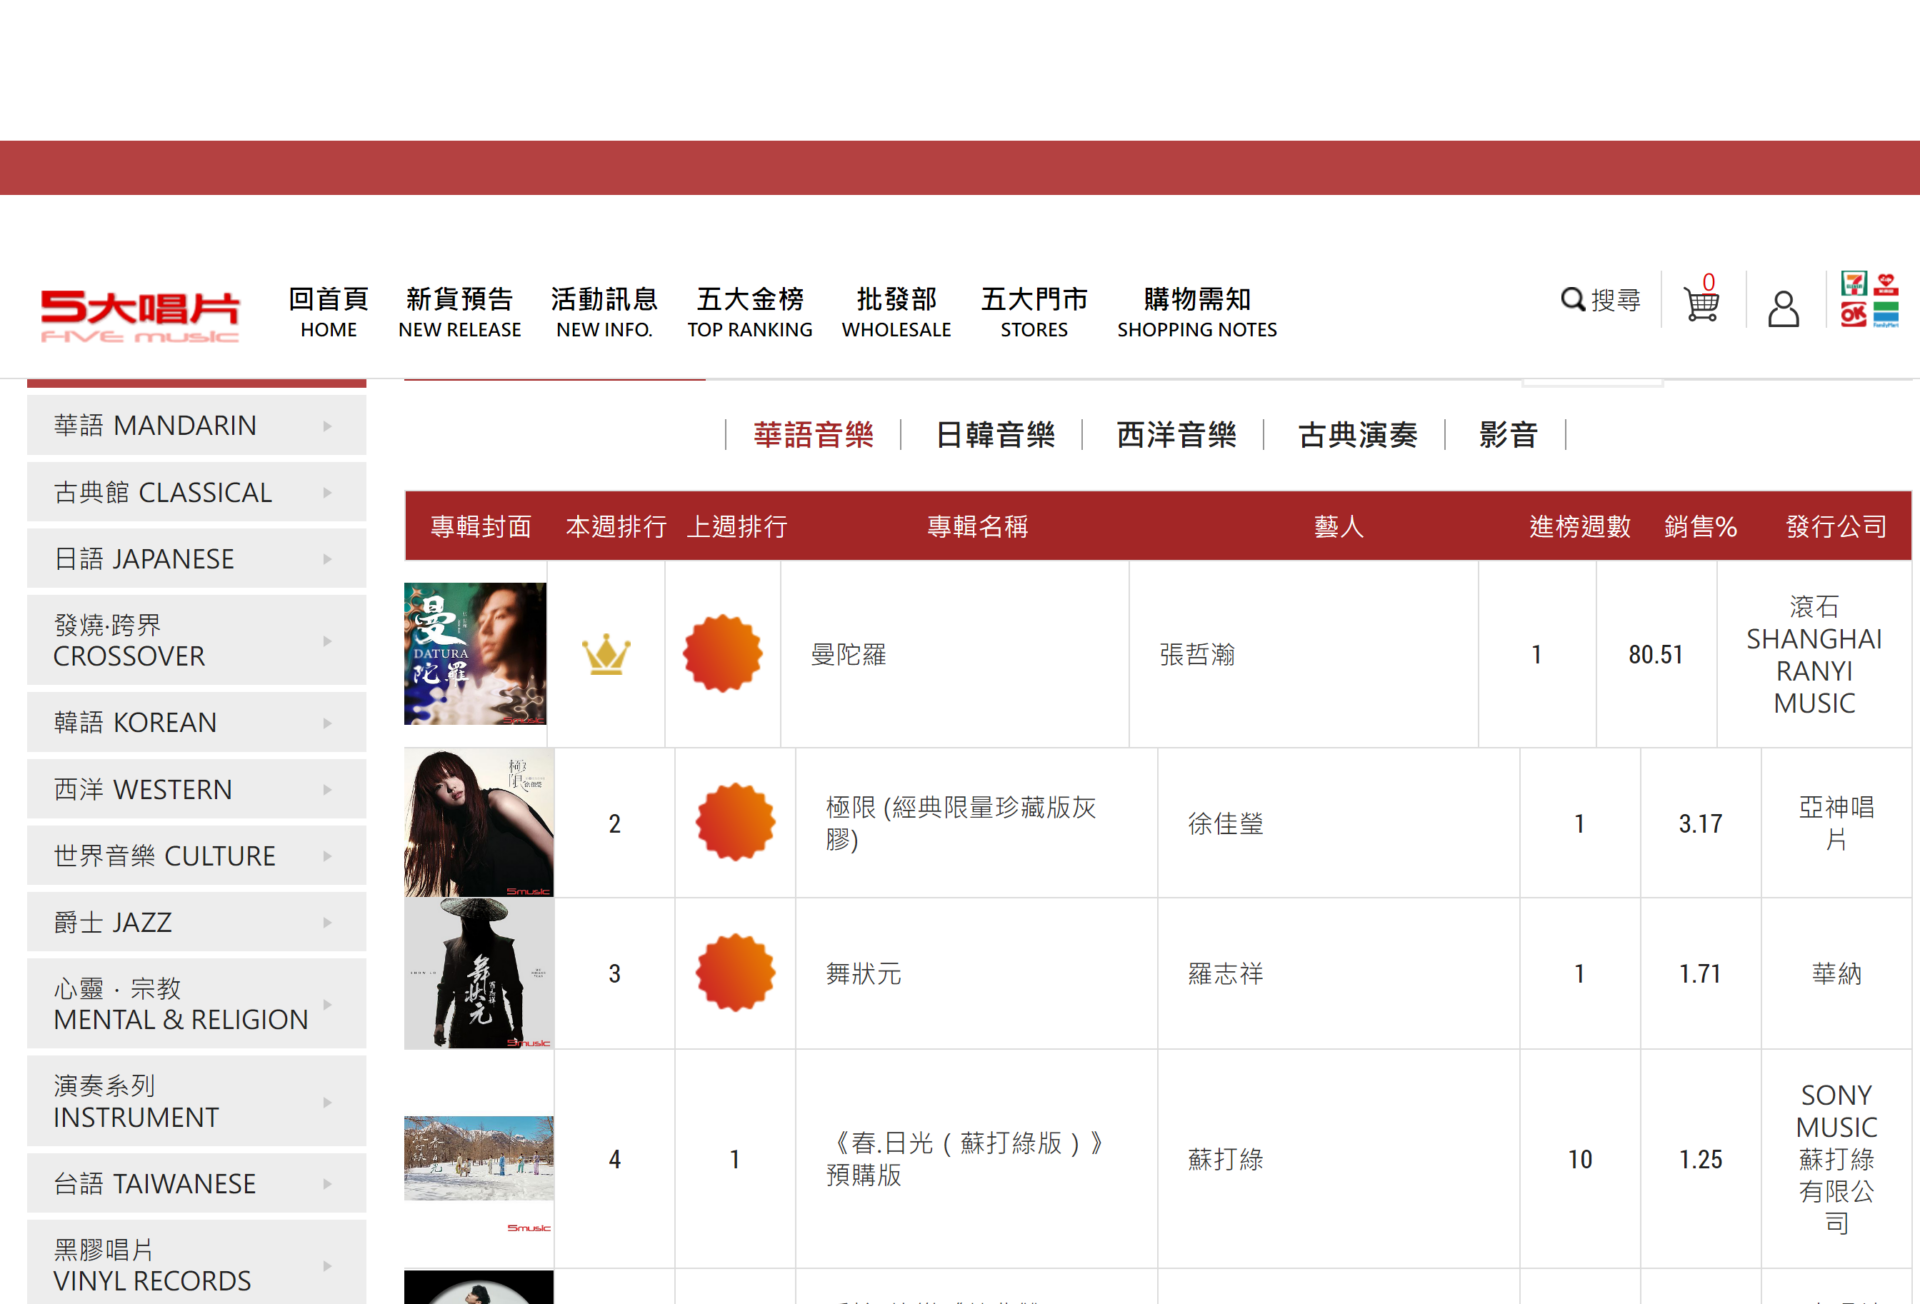Expand the 華語 MANDARIN category arrow
This screenshot has height=1304, width=1920.
pos(327,426)
